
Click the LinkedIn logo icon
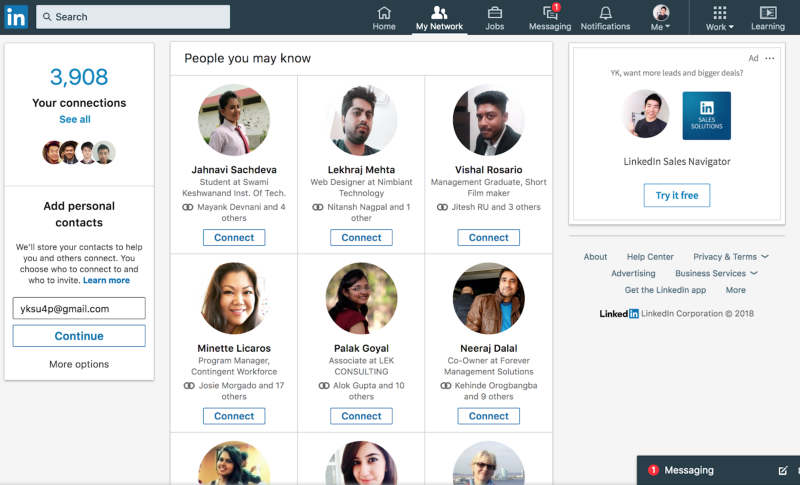(16, 17)
